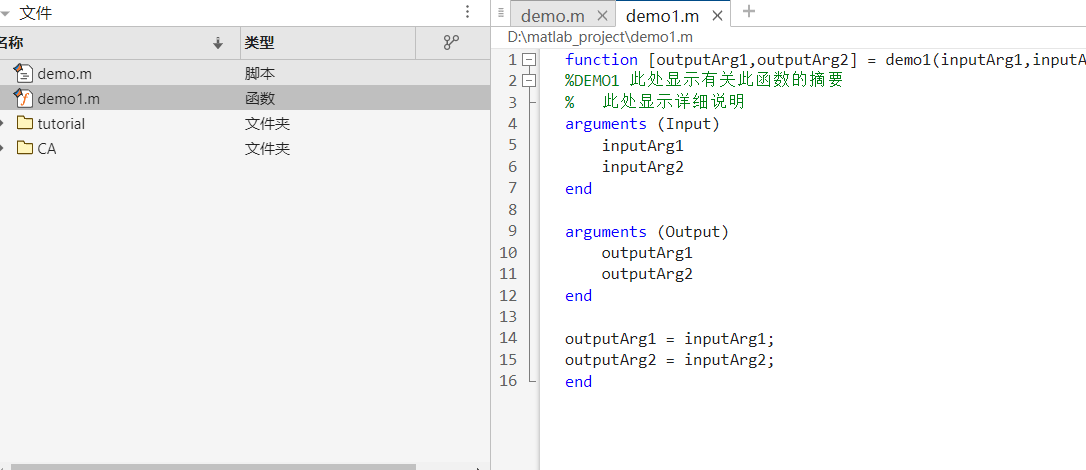Click inputArg1 on line 5
Image resolution: width=1086 pixels, height=470 pixels.
click(643, 145)
